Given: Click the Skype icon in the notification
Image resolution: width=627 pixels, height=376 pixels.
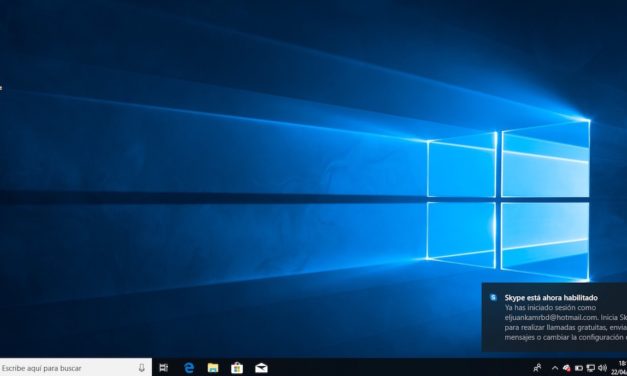Looking at the screenshot, I should [x=493, y=297].
